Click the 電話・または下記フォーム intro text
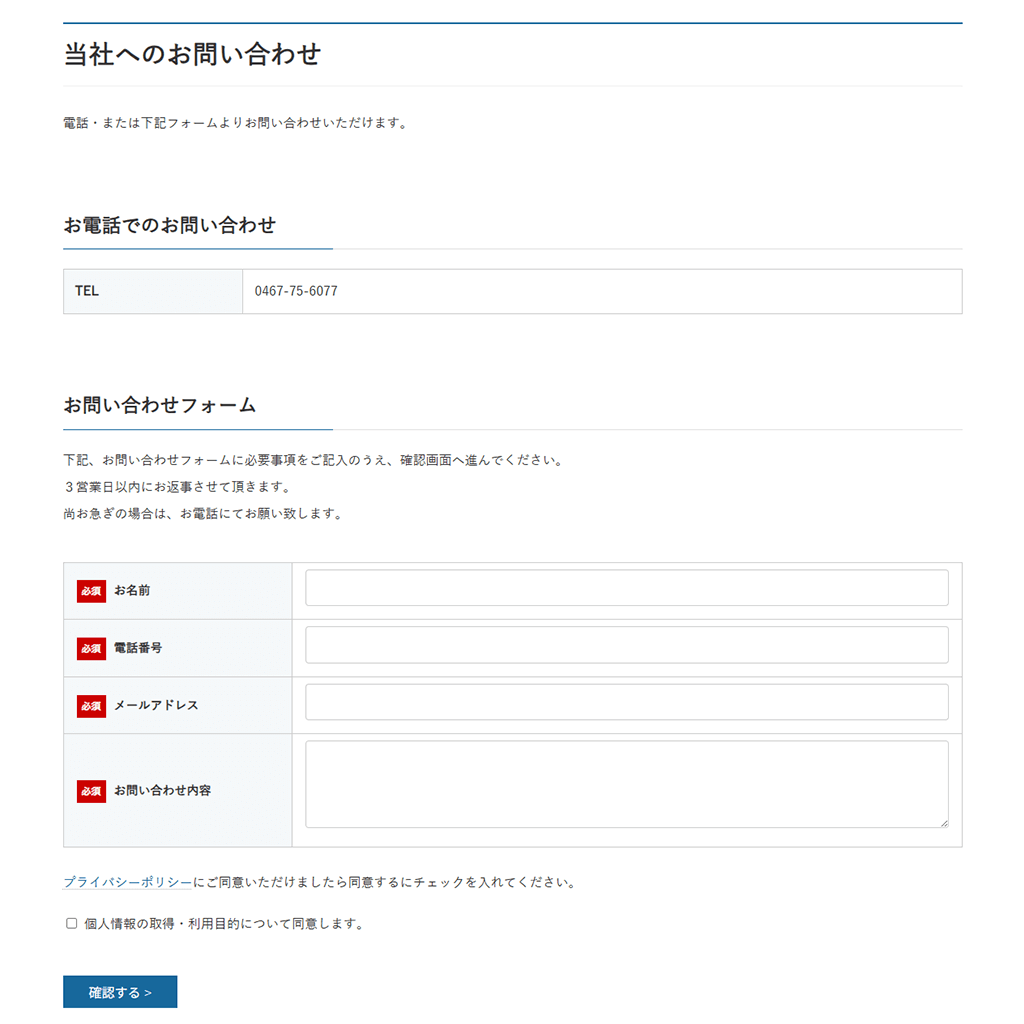This screenshot has height=1024, width=1024. tap(236, 123)
